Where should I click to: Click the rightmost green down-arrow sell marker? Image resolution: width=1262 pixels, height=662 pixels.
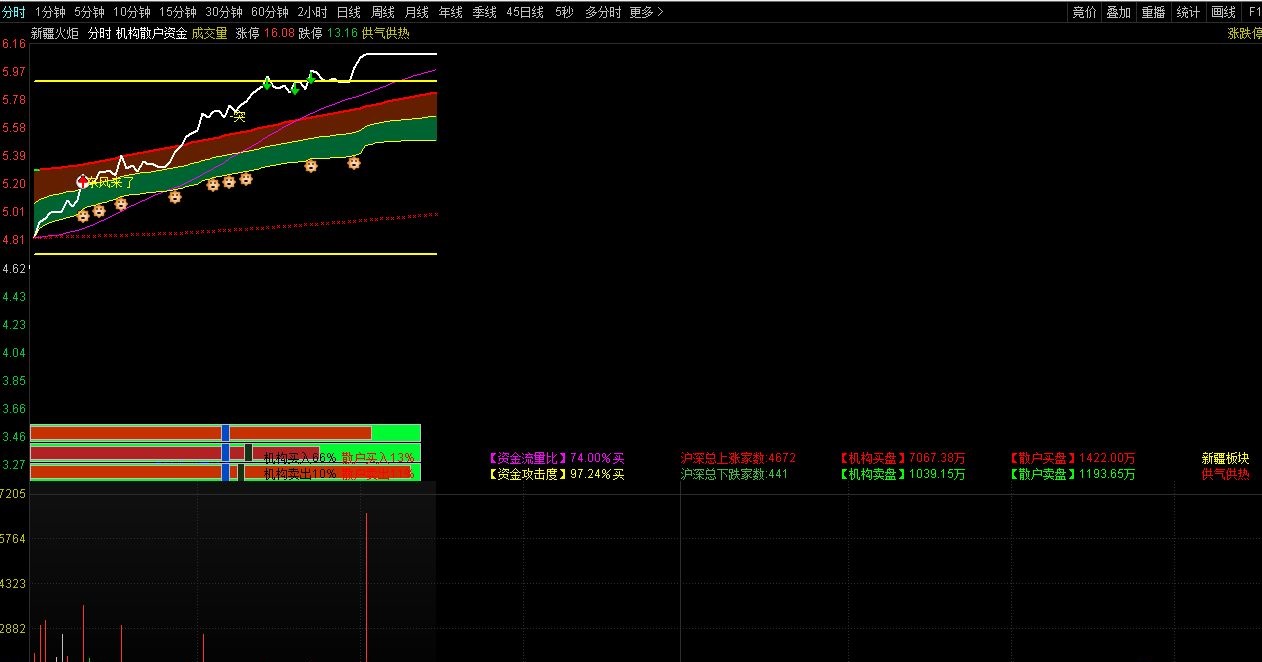[311, 79]
